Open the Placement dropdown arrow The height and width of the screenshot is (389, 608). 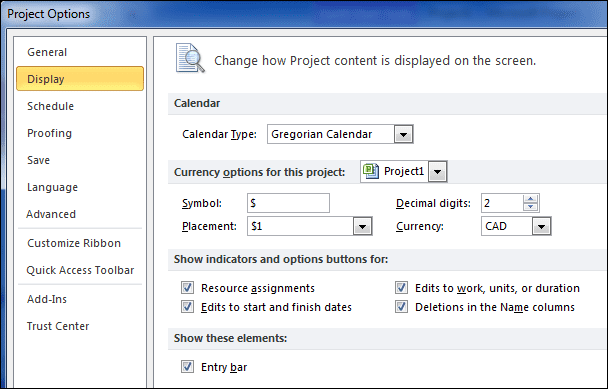[x=362, y=226]
